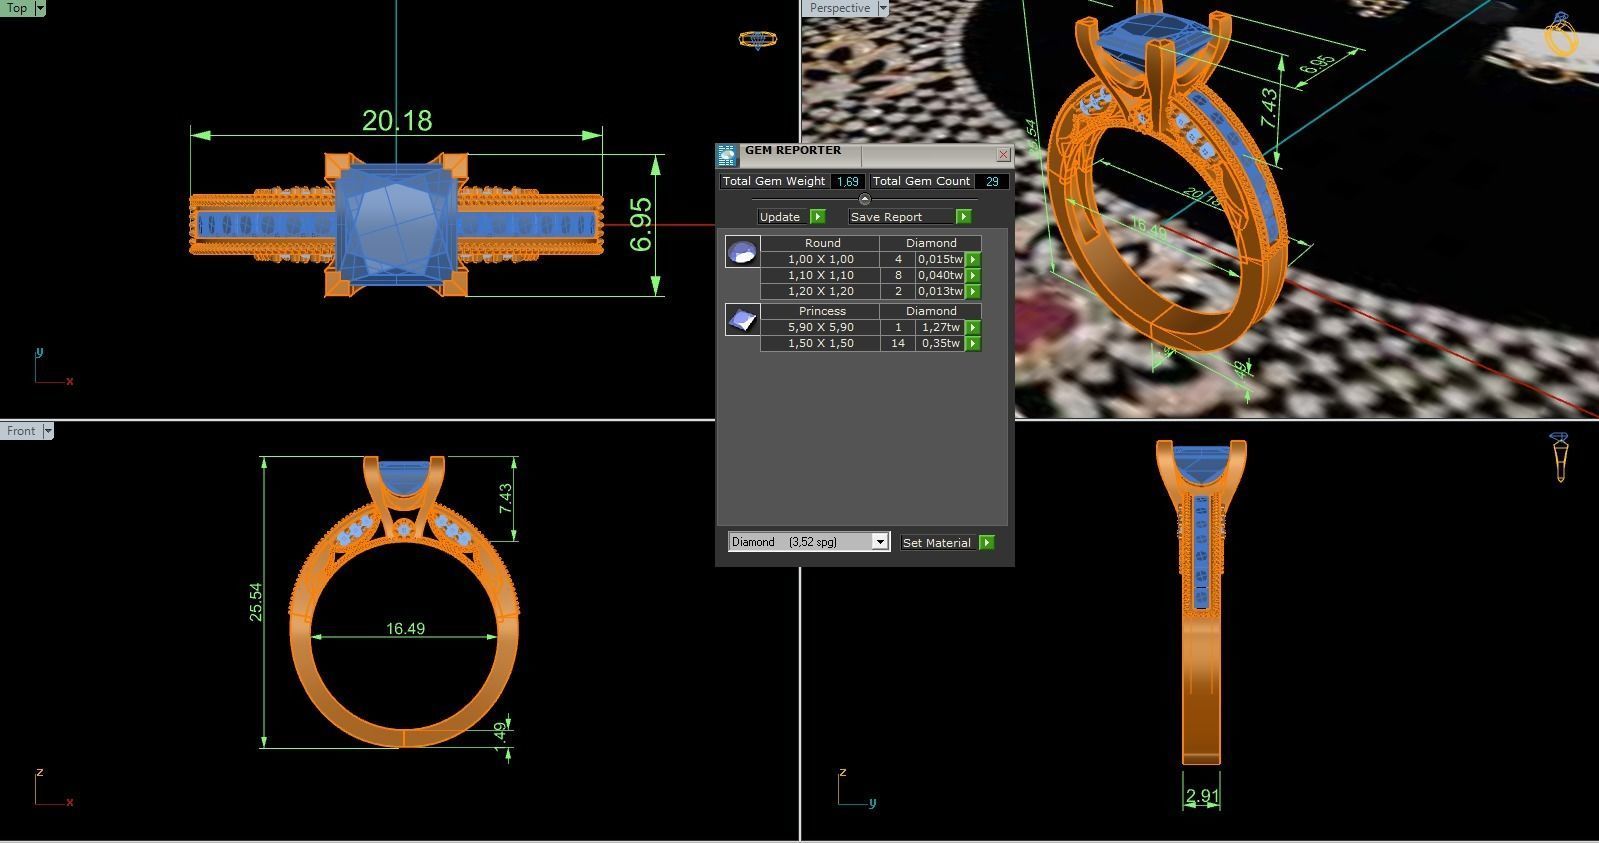The height and width of the screenshot is (843, 1599).
Task: Click the Top viewport title label
Action: [17, 8]
